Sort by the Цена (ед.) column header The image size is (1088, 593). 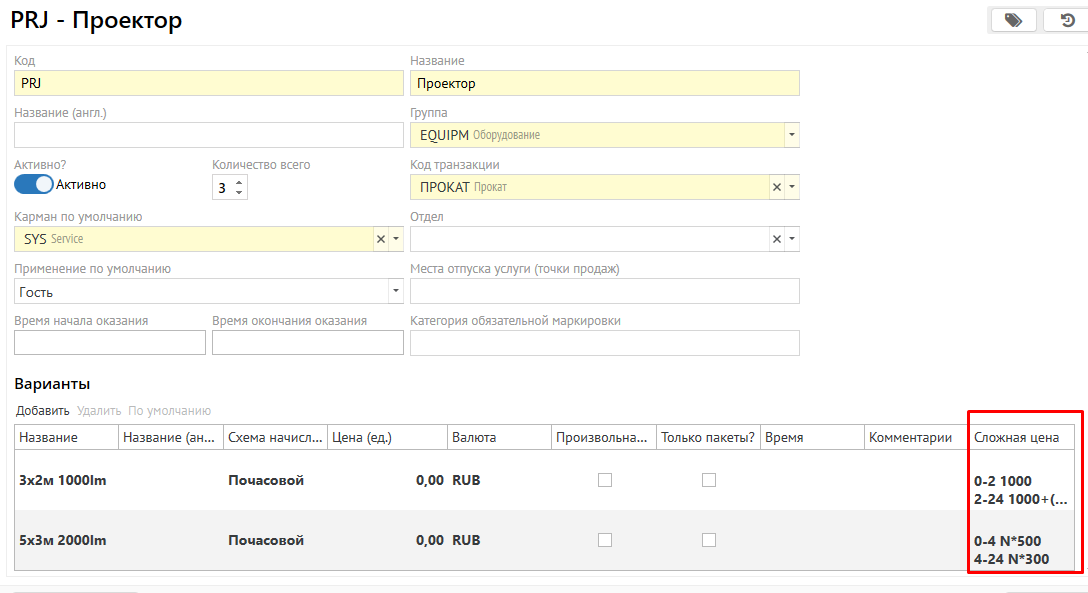[x=387, y=438]
